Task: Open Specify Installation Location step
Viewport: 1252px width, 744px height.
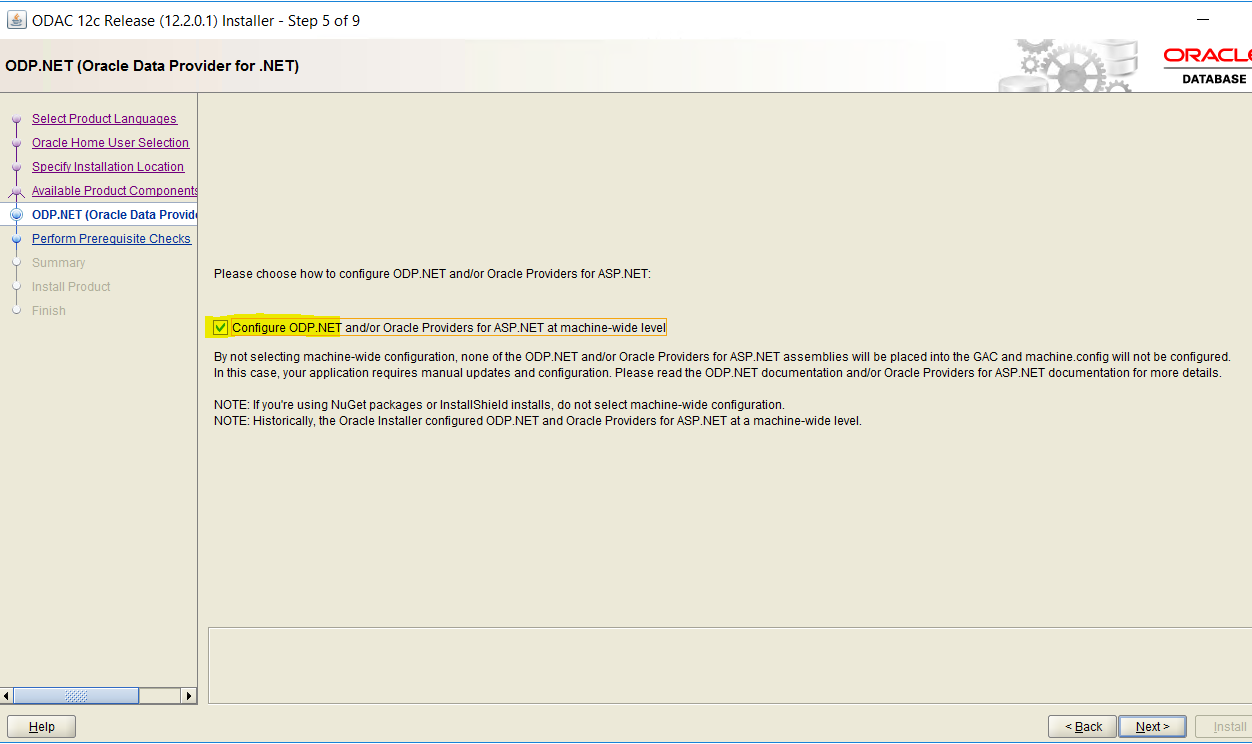Action: point(108,167)
